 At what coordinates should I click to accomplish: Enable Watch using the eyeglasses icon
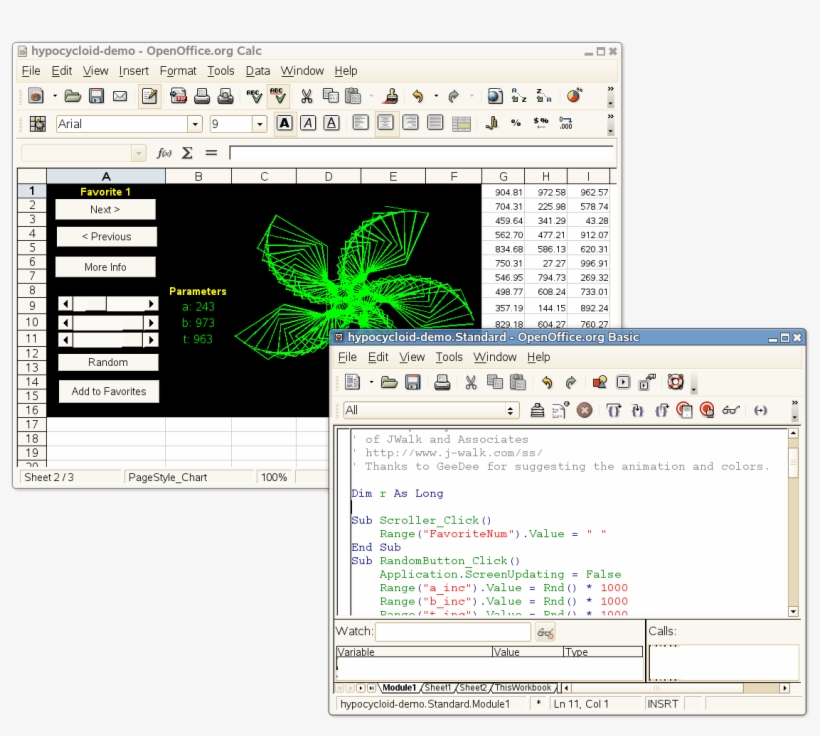(x=733, y=409)
